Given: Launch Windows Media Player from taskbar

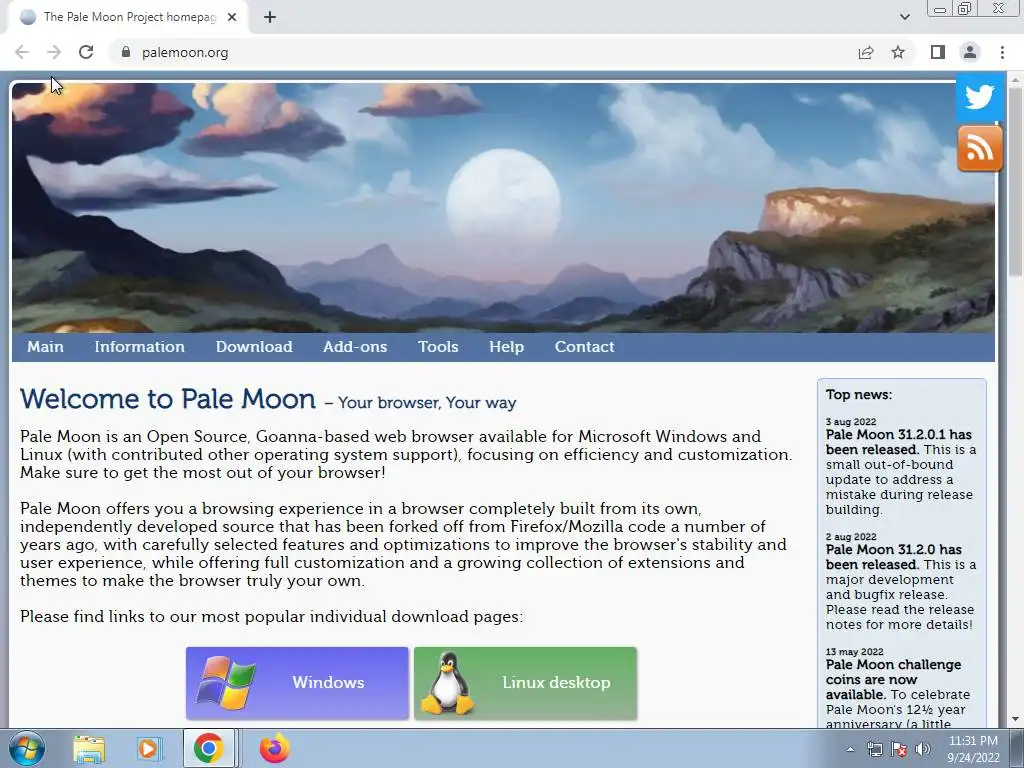Looking at the screenshot, I should pos(149,748).
